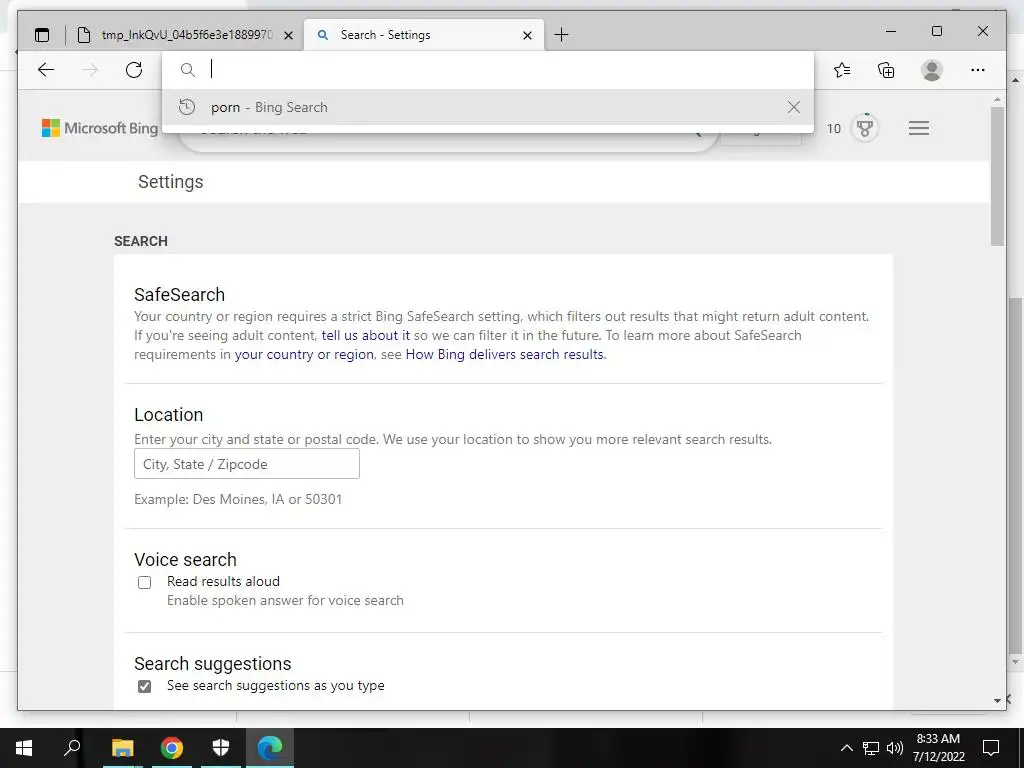Open the Windows Start menu
Image resolution: width=1024 pixels, height=768 pixels.
24,748
